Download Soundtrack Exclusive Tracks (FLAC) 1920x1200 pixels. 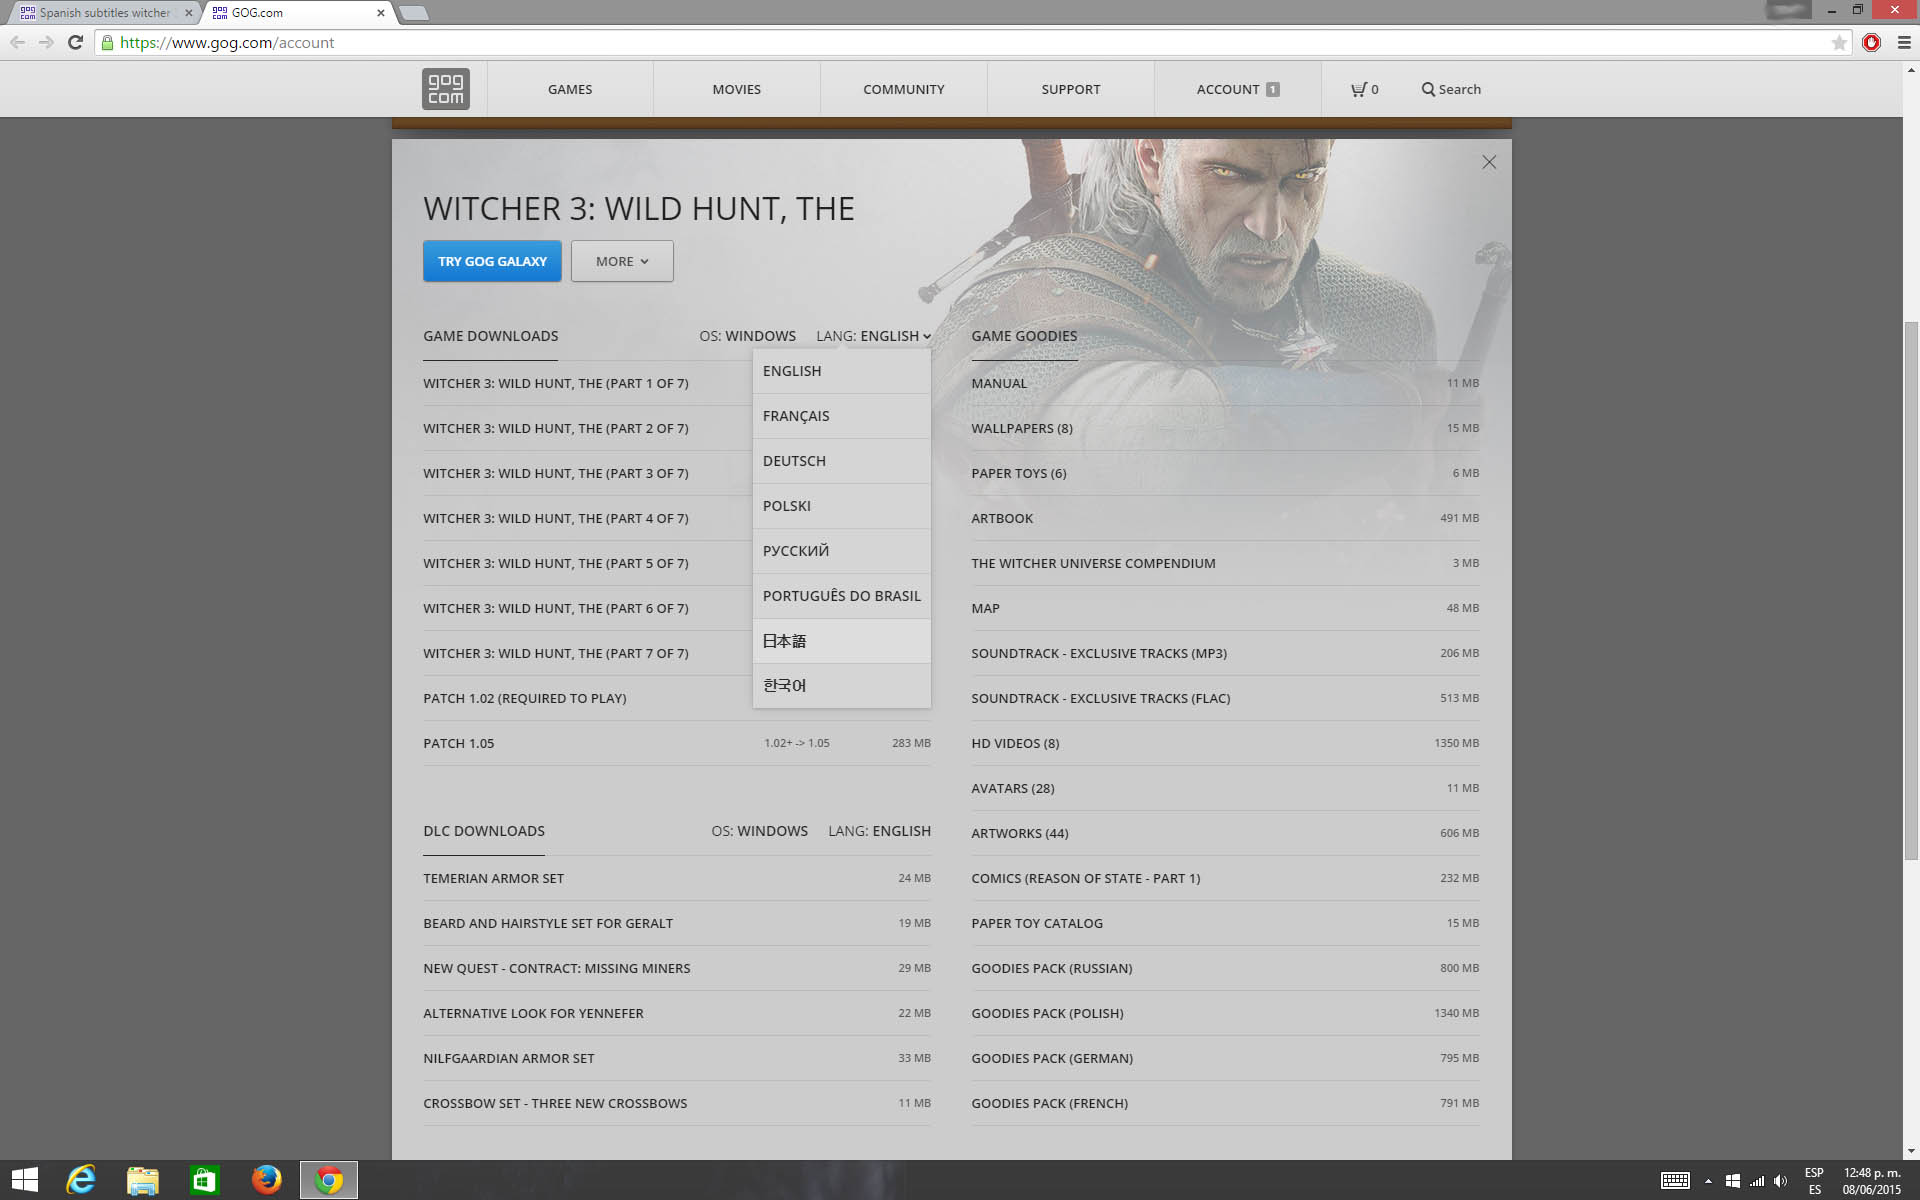coord(1225,698)
